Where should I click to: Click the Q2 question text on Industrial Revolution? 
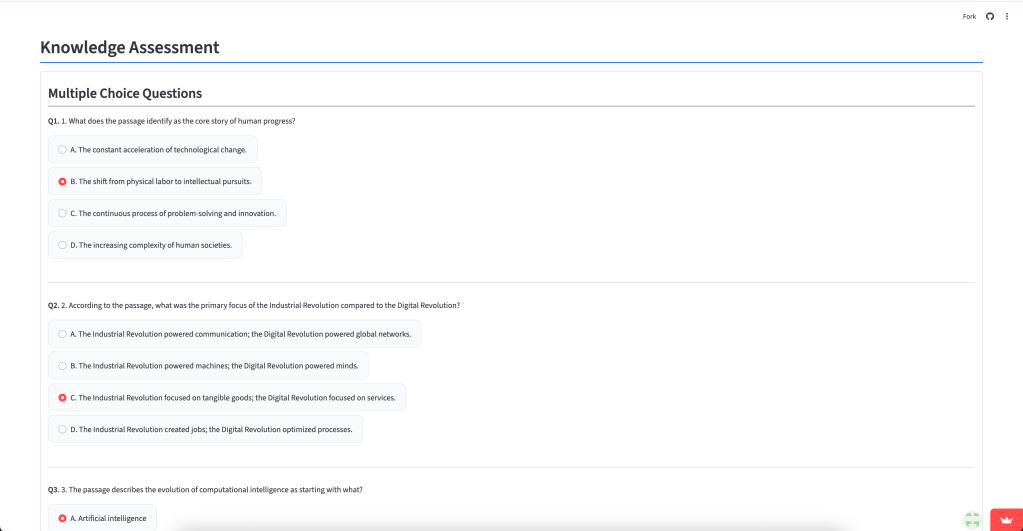pos(254,305)
